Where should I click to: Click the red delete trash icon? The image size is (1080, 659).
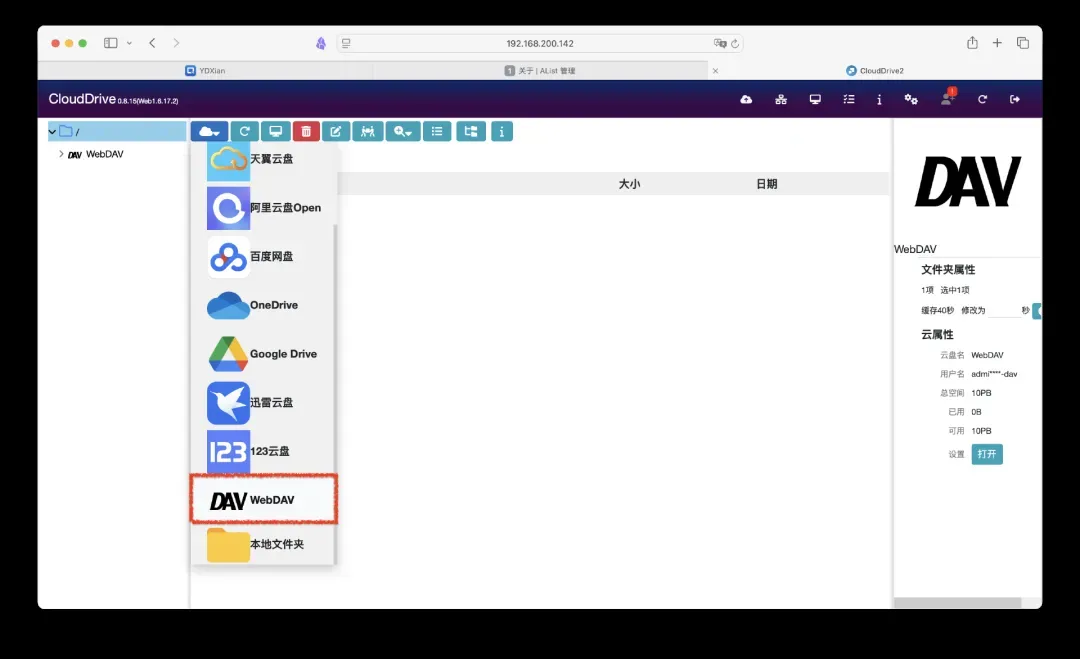click(x=306, y=131)
